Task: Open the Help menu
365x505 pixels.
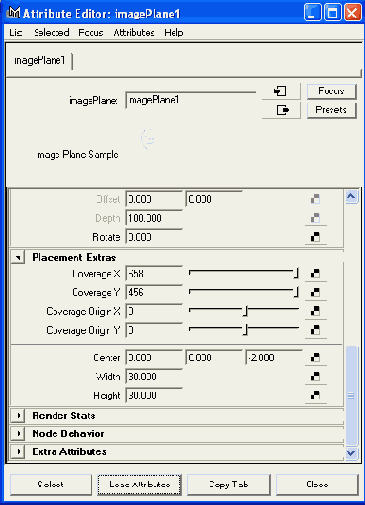Action: [x=174, y=33]
